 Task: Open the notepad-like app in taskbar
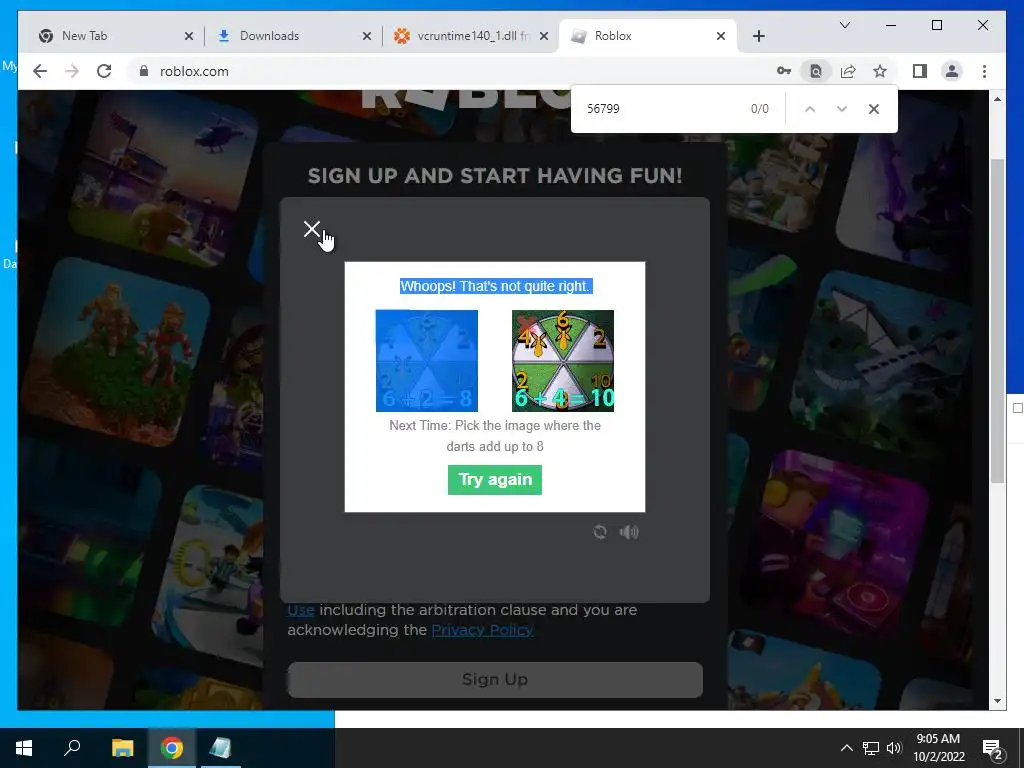pos(220,748)
